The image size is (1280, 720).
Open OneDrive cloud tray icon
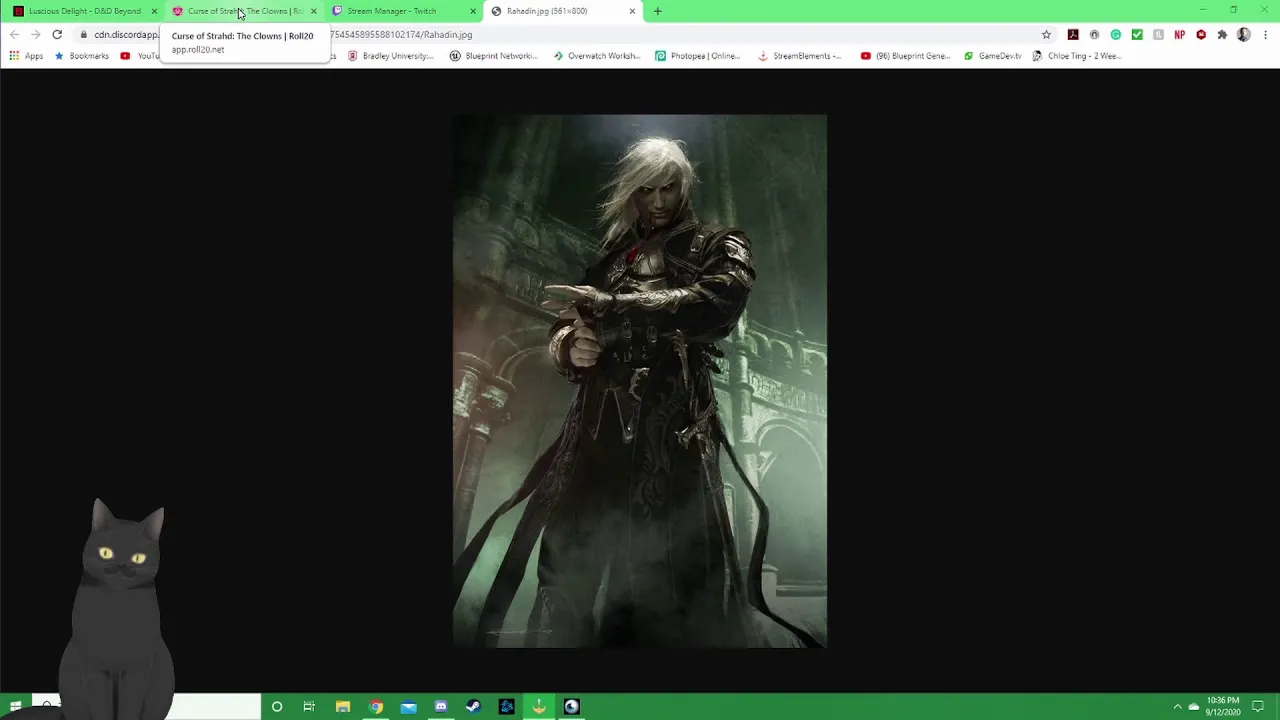coord(1194,706)
